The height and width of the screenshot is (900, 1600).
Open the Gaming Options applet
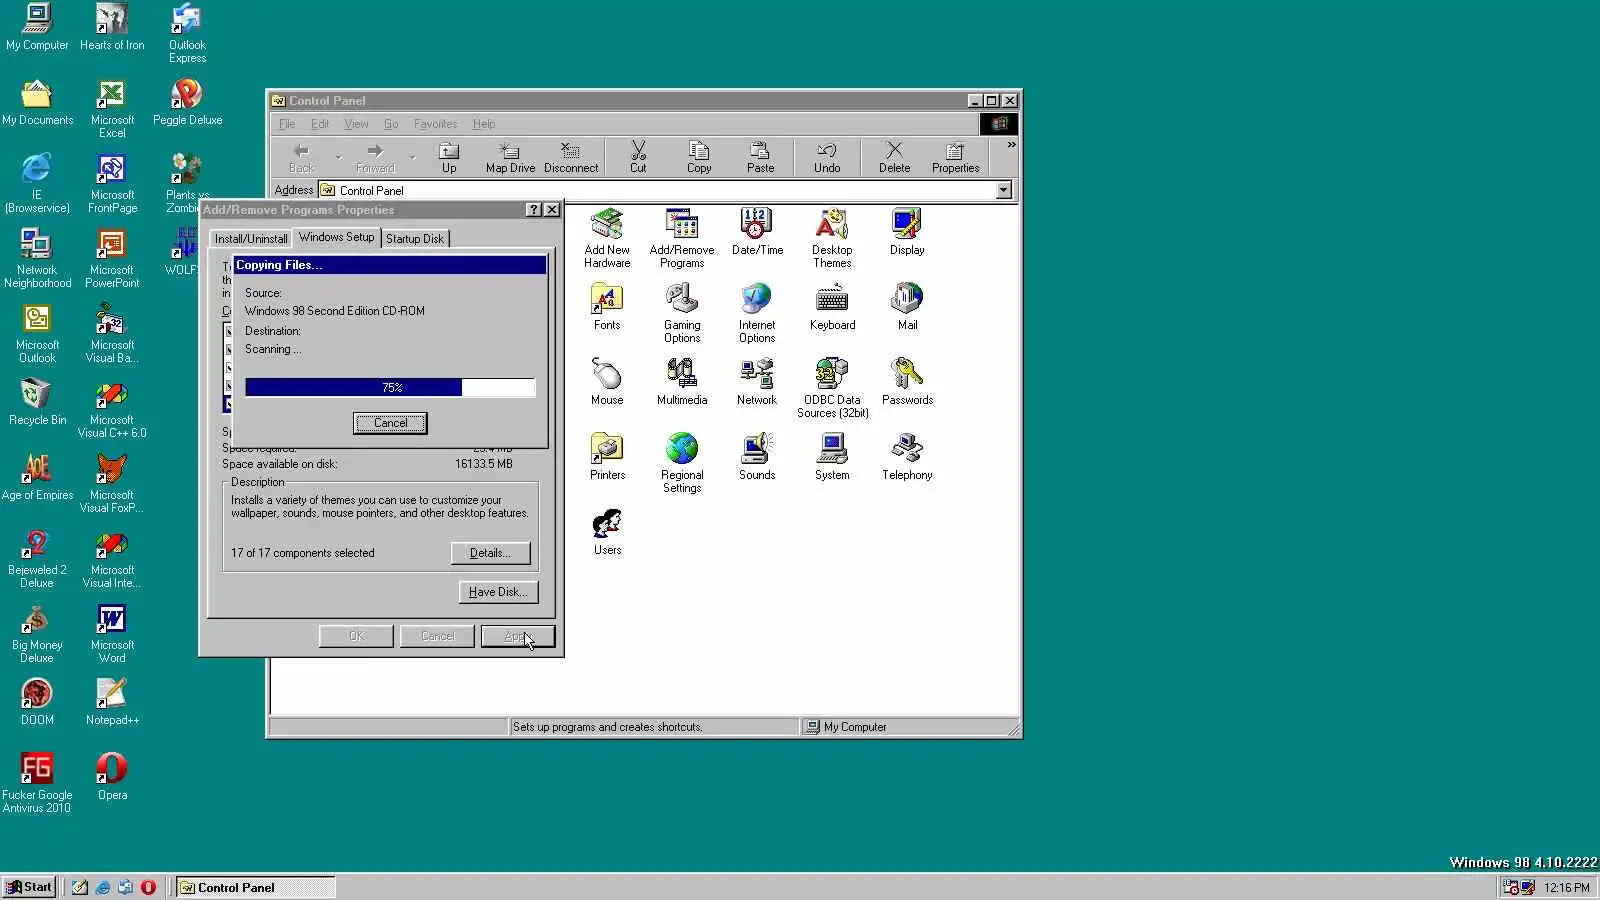pyautogui.click(x=682, y=313)
